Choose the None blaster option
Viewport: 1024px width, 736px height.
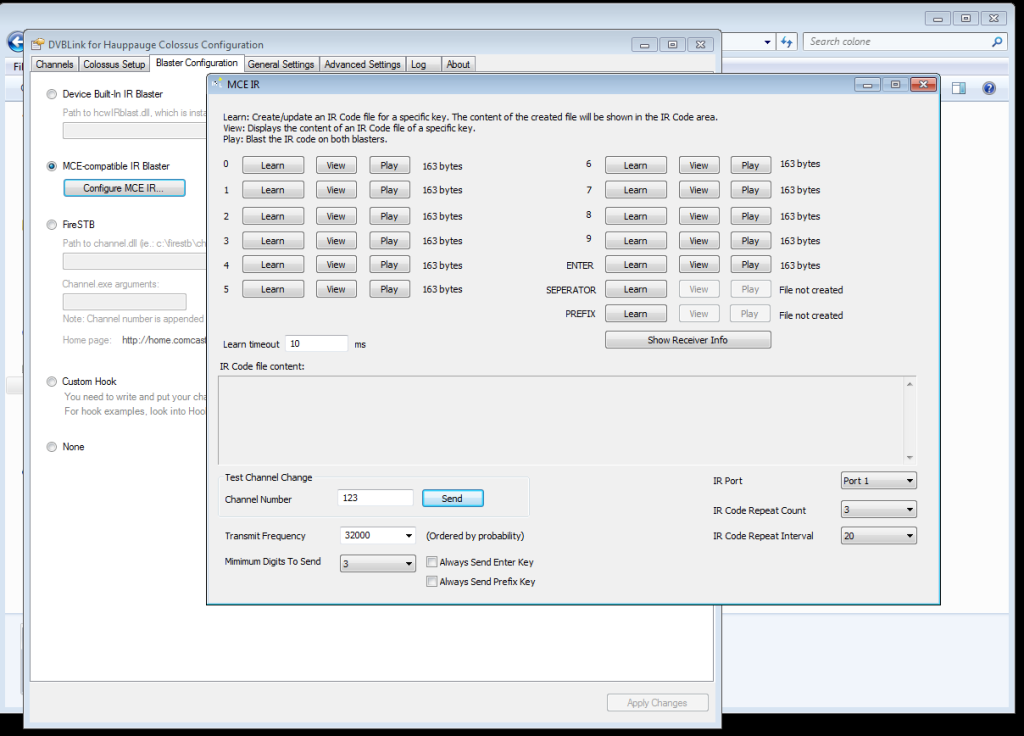pos(52,447)
